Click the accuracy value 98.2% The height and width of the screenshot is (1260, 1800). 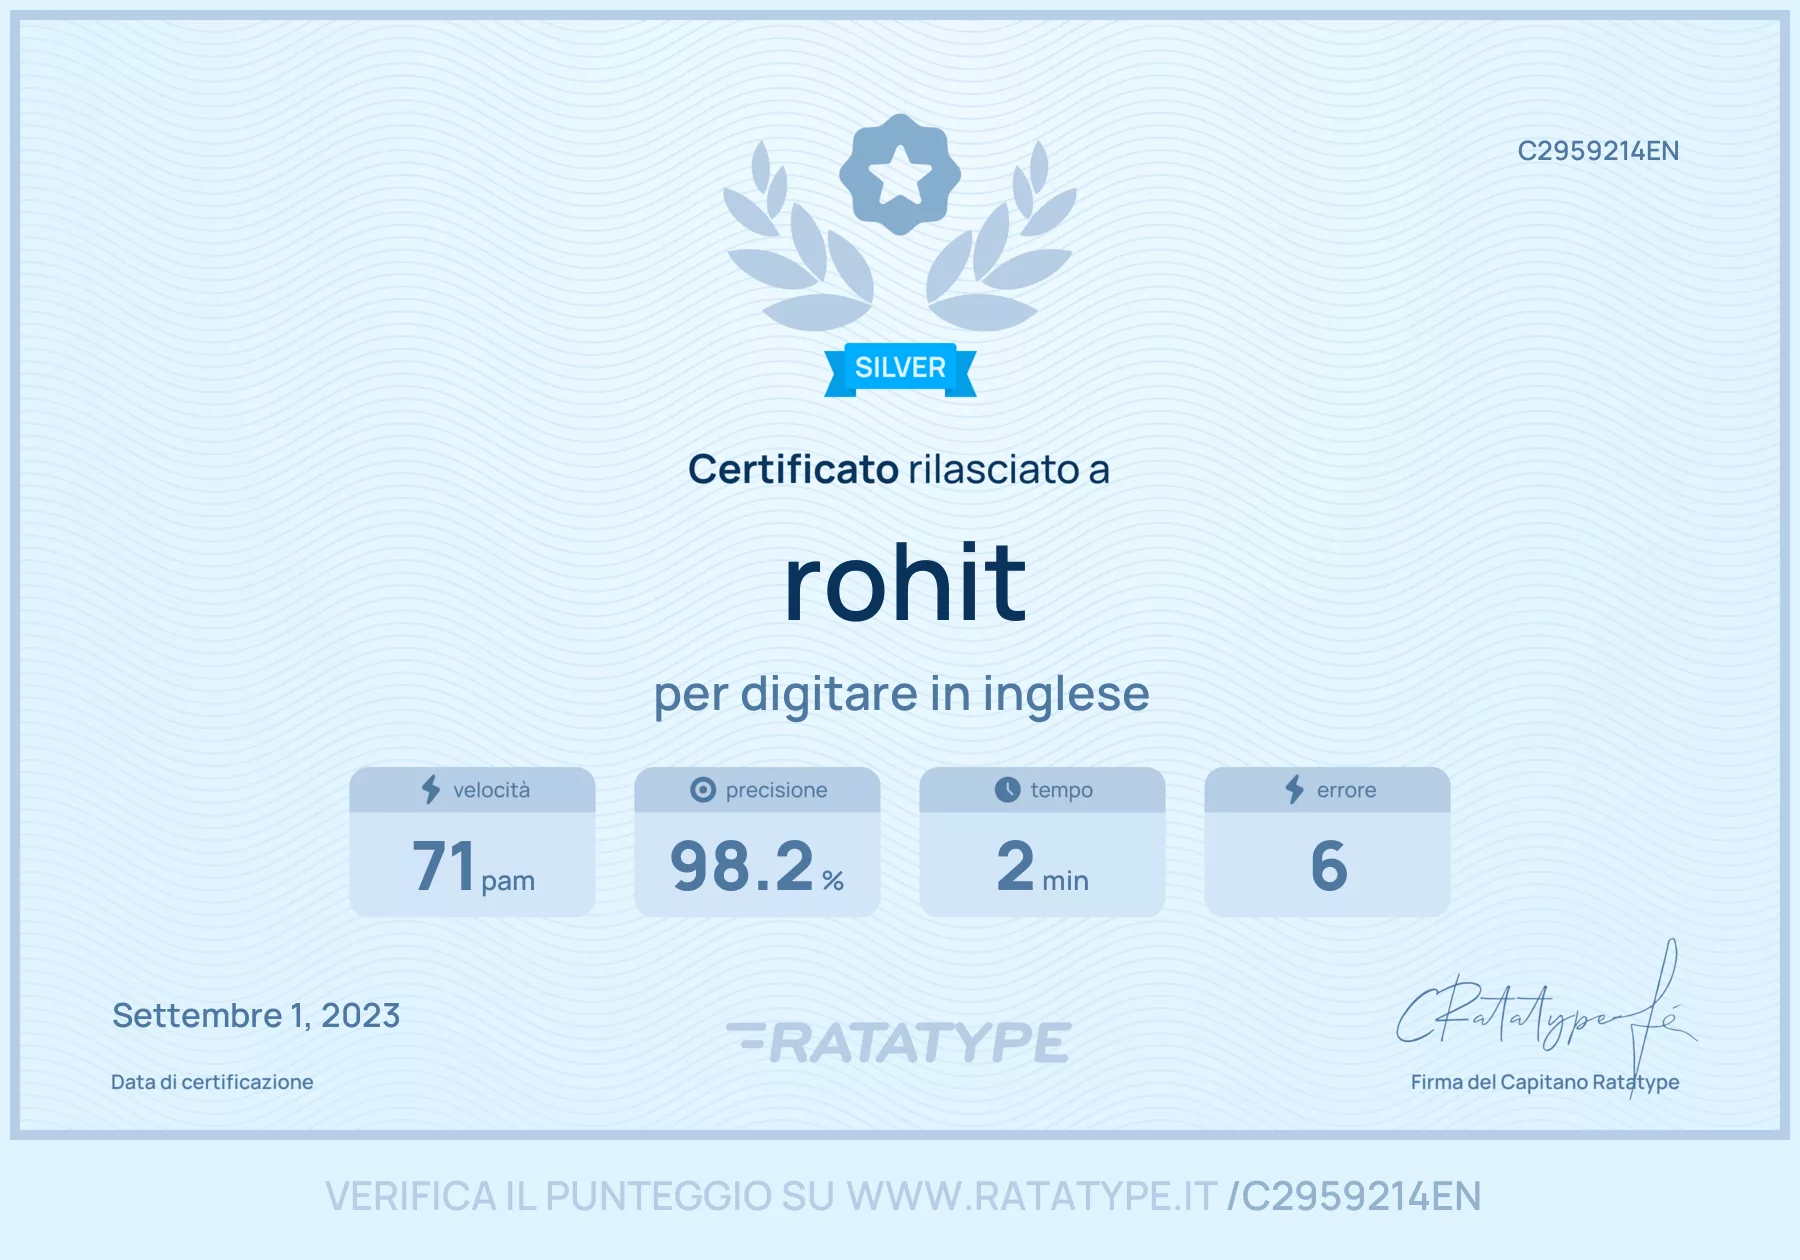[x=757, y=866]
